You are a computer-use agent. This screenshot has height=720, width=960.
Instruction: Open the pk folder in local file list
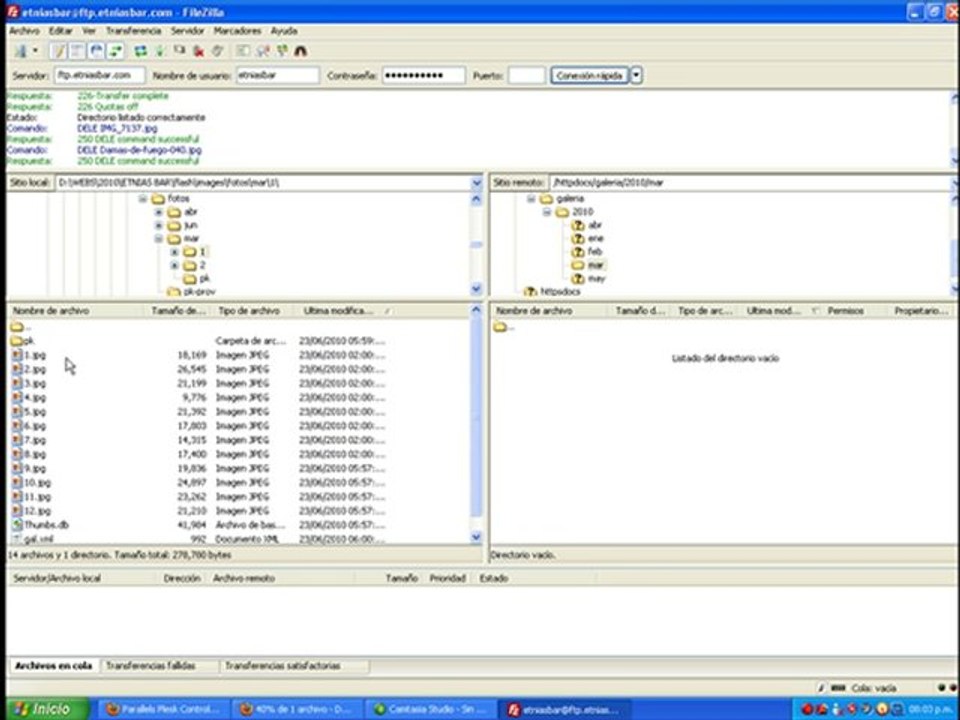pos(23,341)
